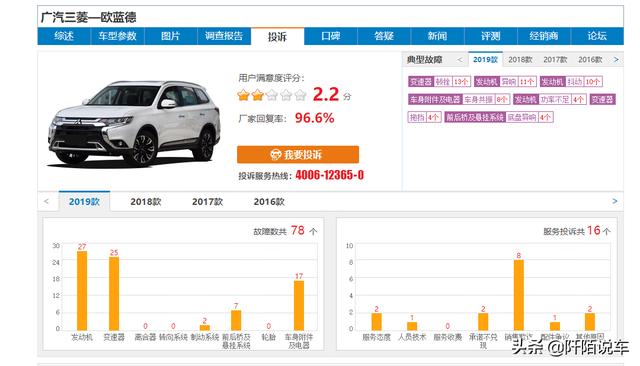Click the left arrow beside 典型故障

(460, 60)
